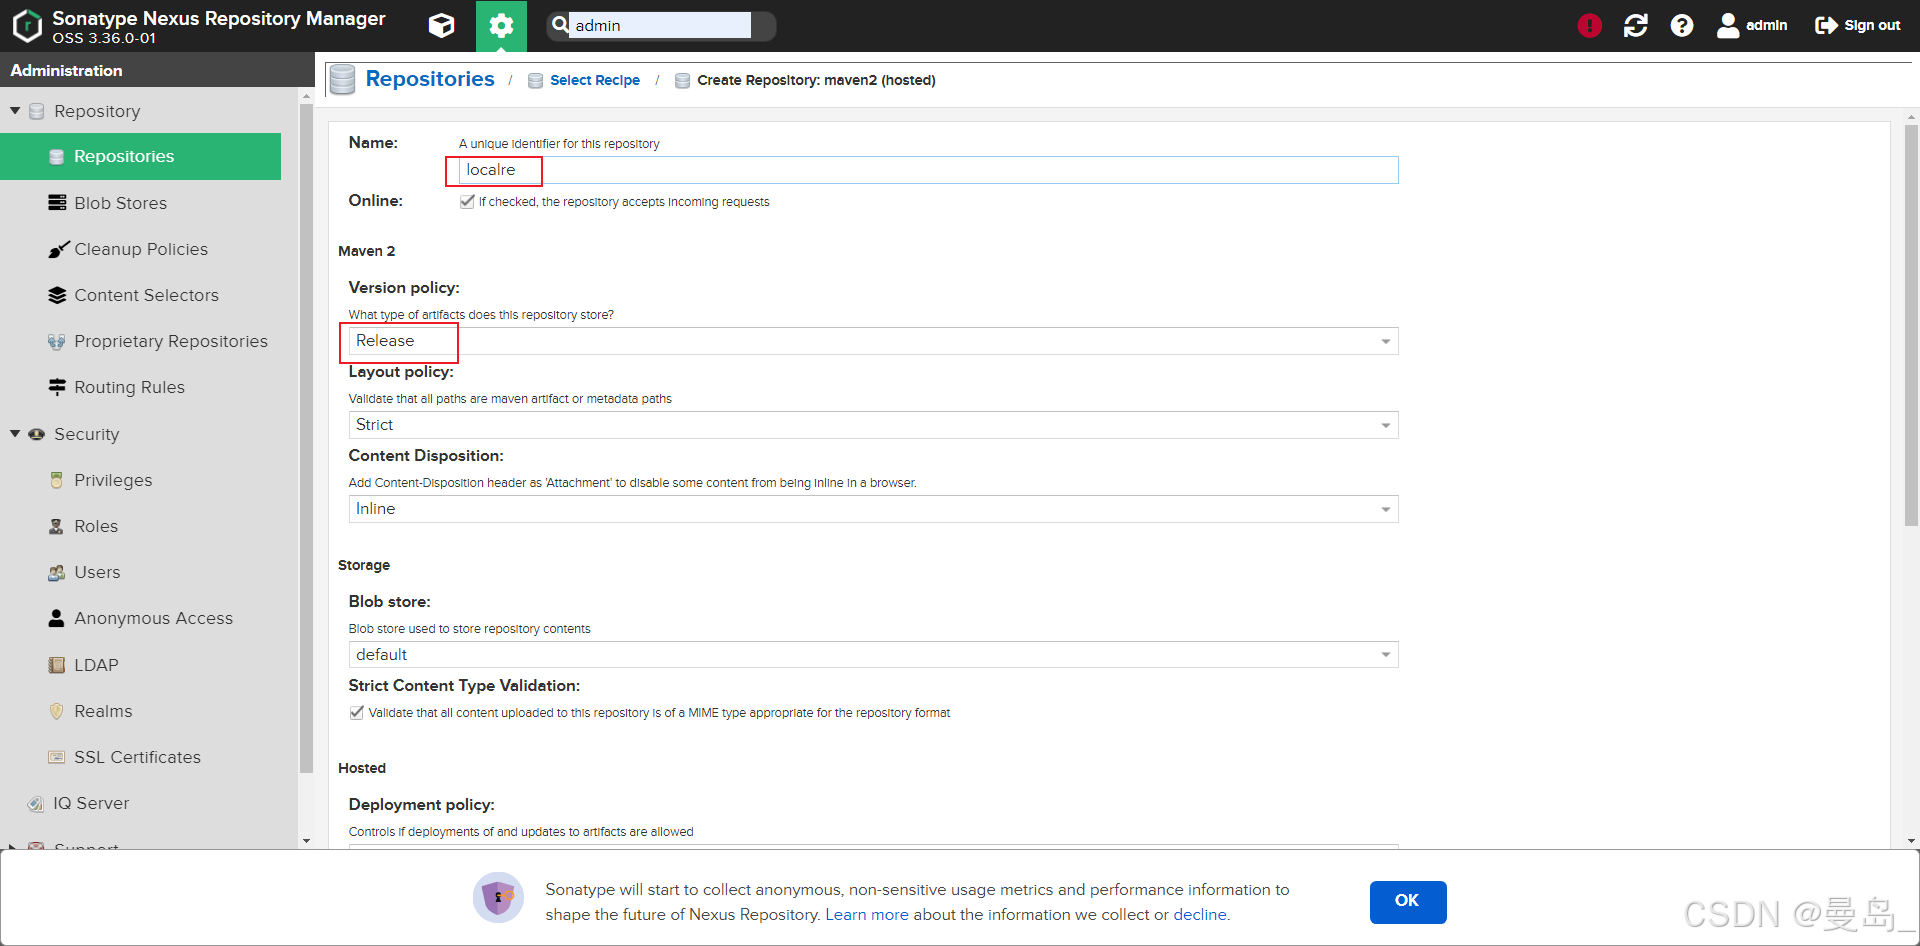Screen dimensions: 1920x946
Task: Click the Content Selectors layers icon
Action: [57, 295]
